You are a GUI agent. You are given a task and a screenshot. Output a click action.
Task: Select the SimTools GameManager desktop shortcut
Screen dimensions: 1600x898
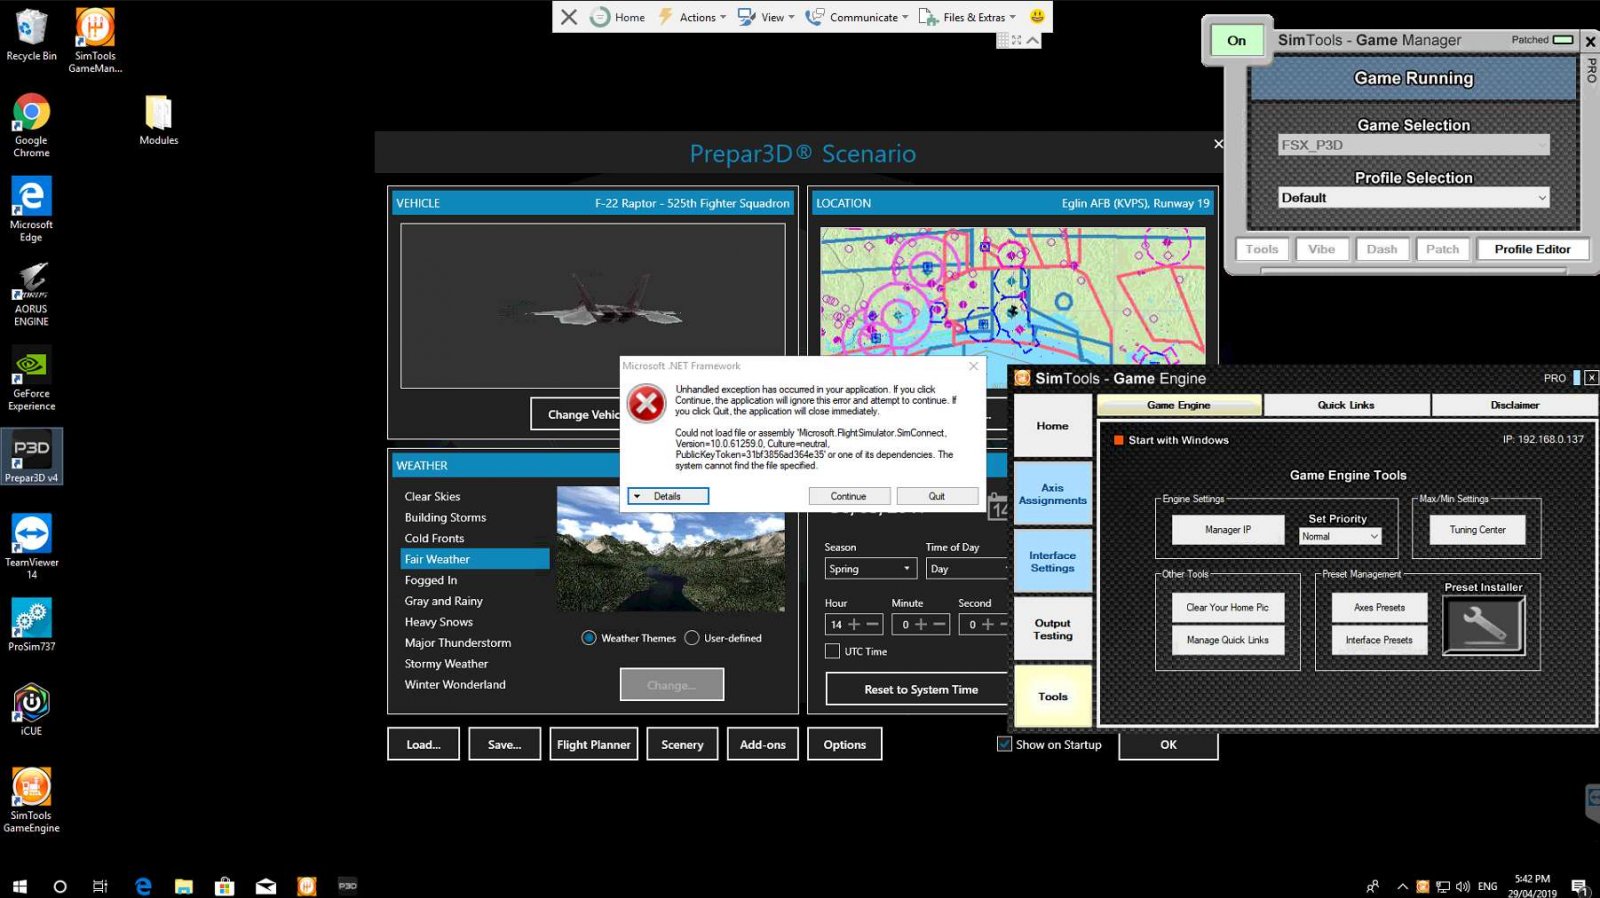pos(95,40)
